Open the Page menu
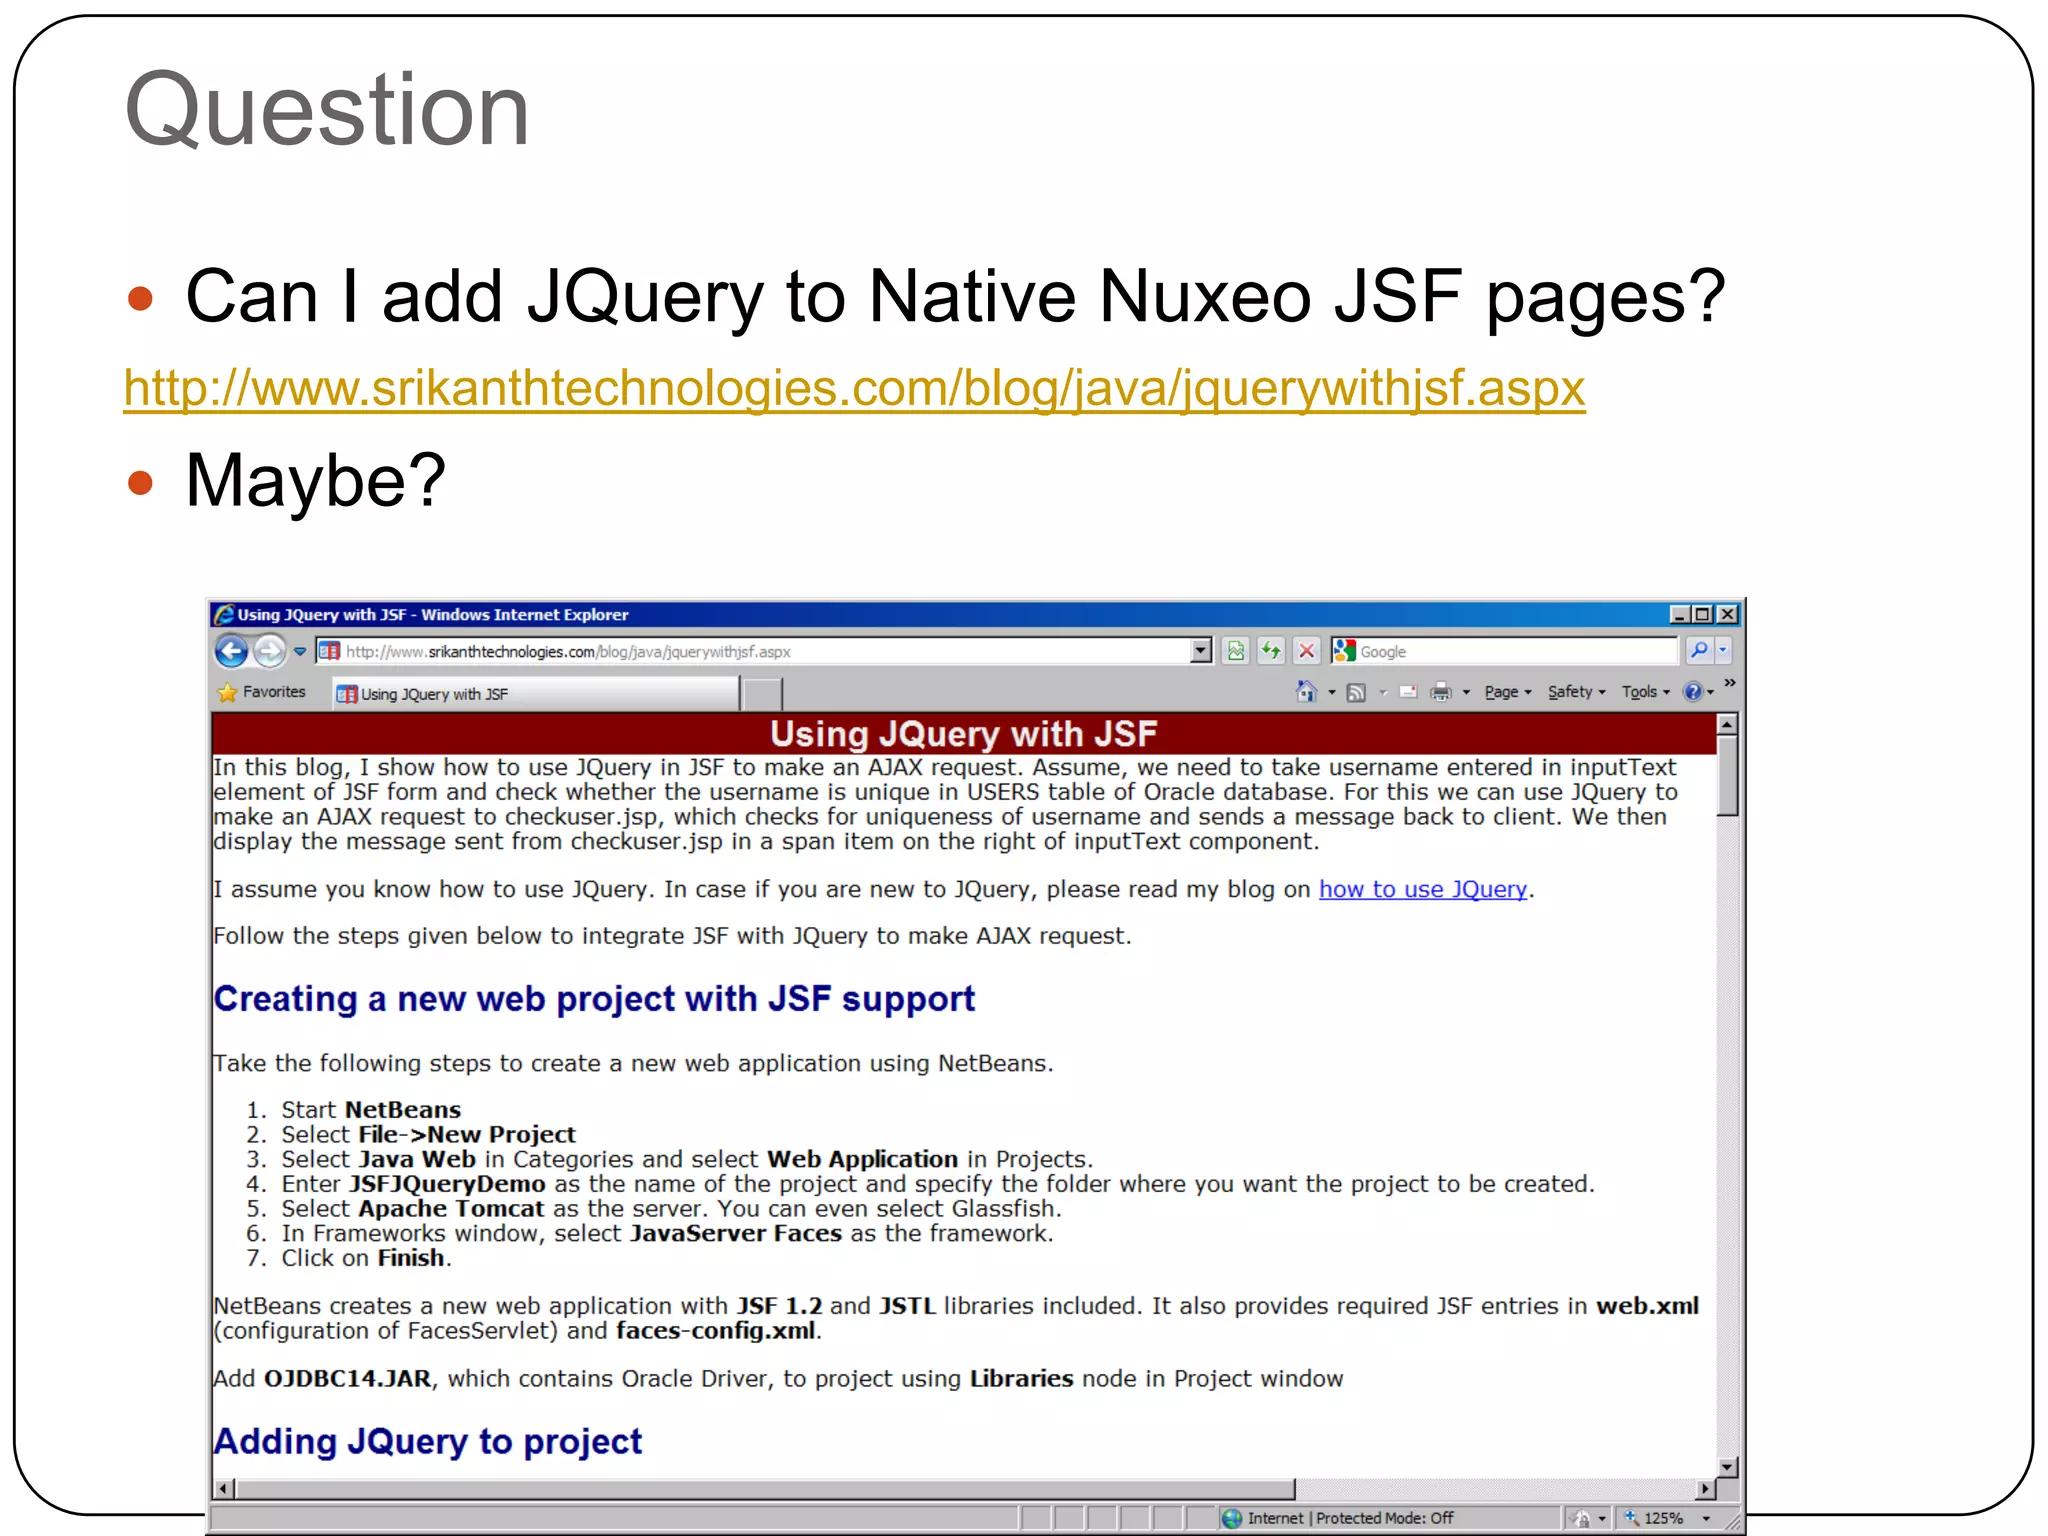The image size is (2048, 1536). coord(1506,692)
